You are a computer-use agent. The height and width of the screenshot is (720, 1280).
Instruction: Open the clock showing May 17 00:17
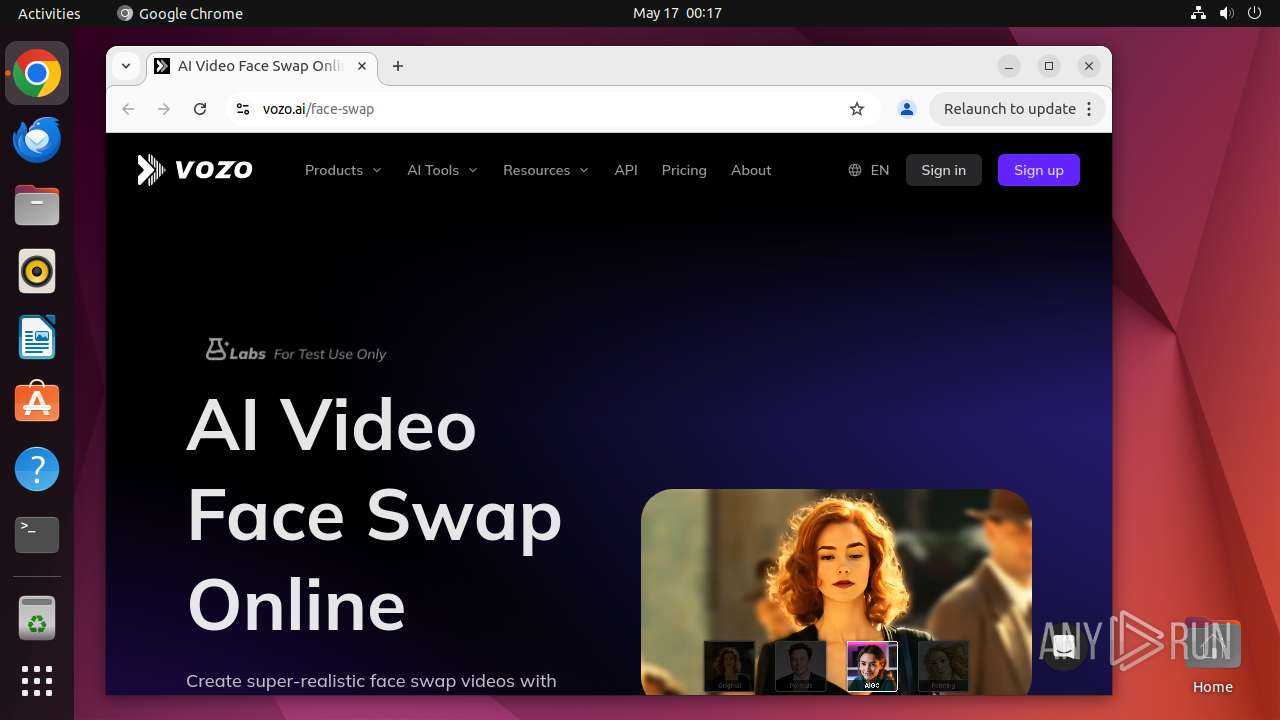coord(677,13)
